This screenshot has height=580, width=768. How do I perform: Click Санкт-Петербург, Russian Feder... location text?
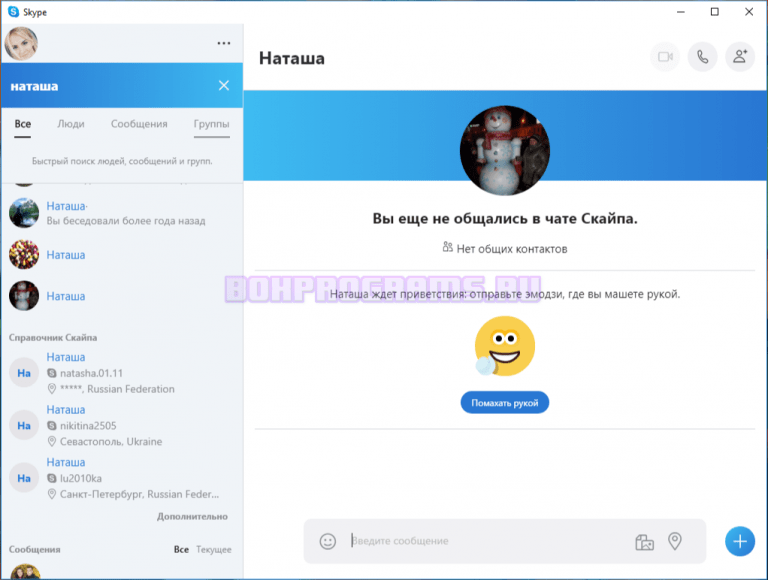(x=139, y=494)
